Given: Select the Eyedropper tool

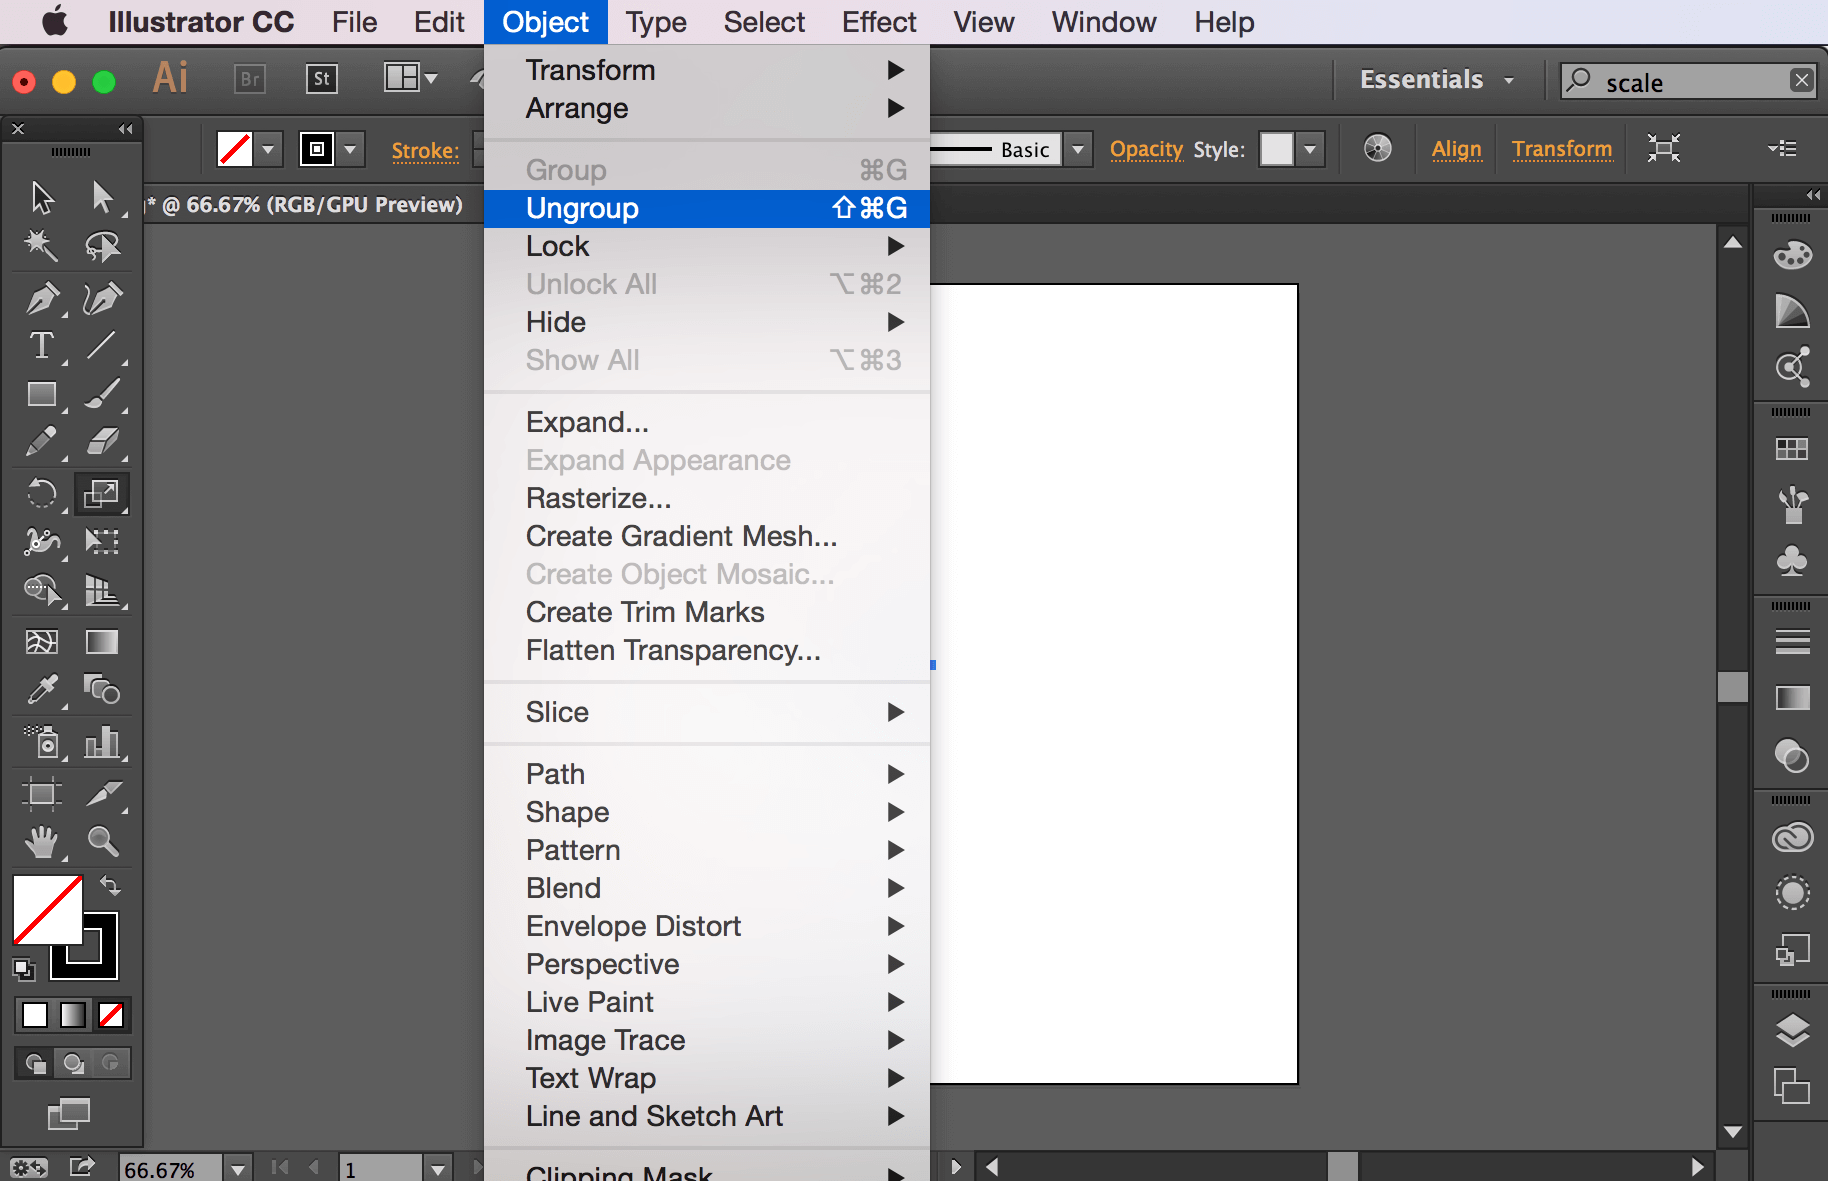Looking at the screenshot, I should tap(42, 689).
